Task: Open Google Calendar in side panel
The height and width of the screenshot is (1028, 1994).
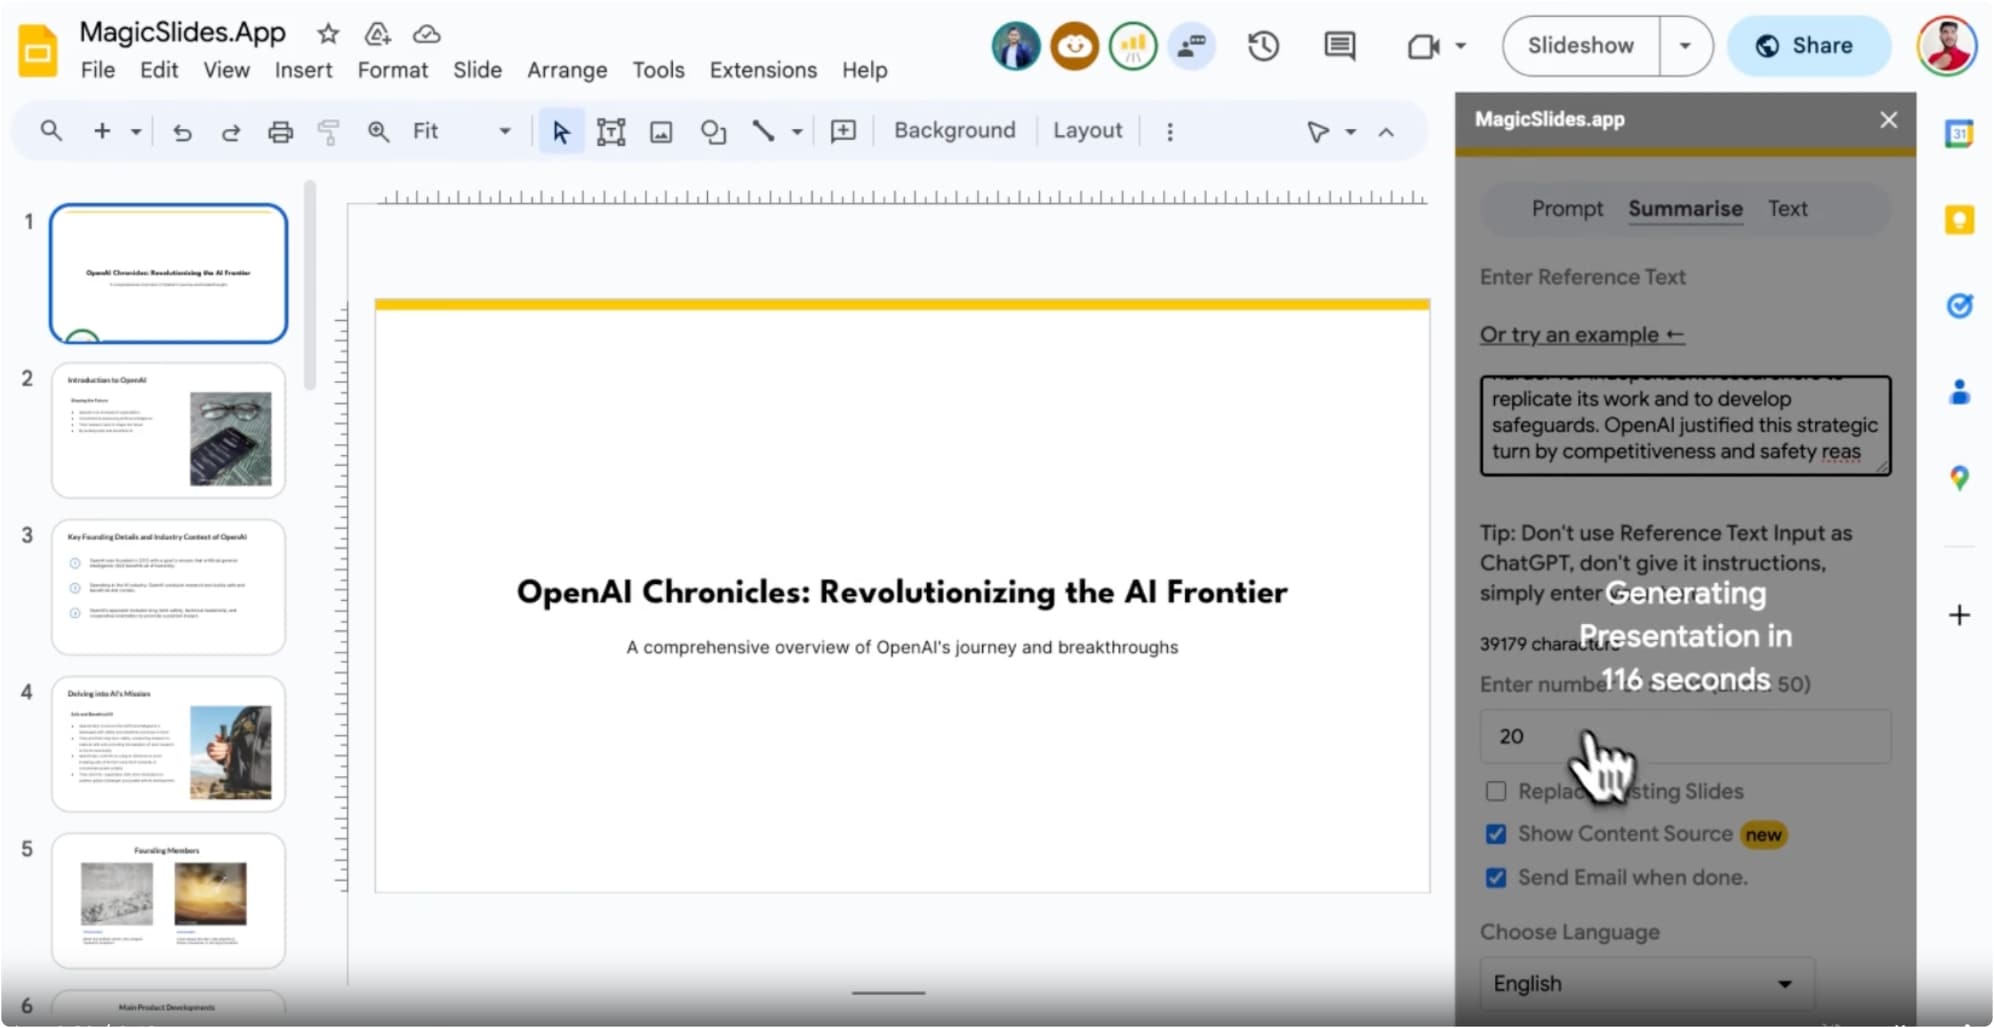Action: 1959,133
